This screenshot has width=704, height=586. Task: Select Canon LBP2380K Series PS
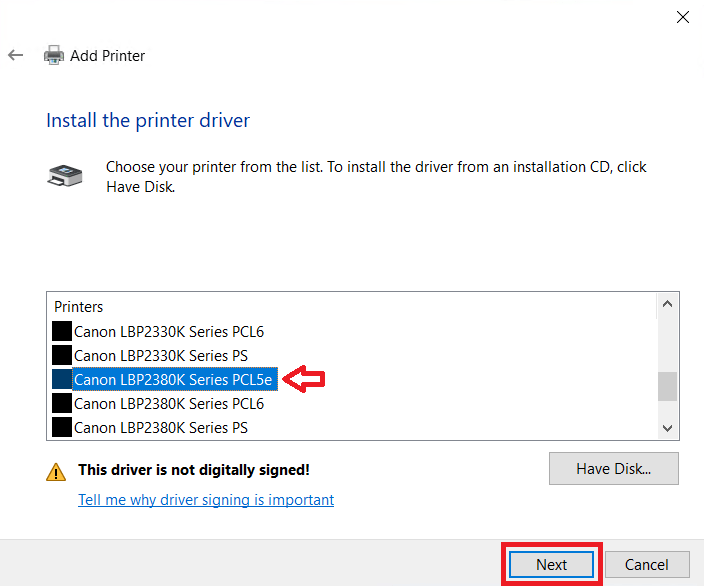click(161, 427)
